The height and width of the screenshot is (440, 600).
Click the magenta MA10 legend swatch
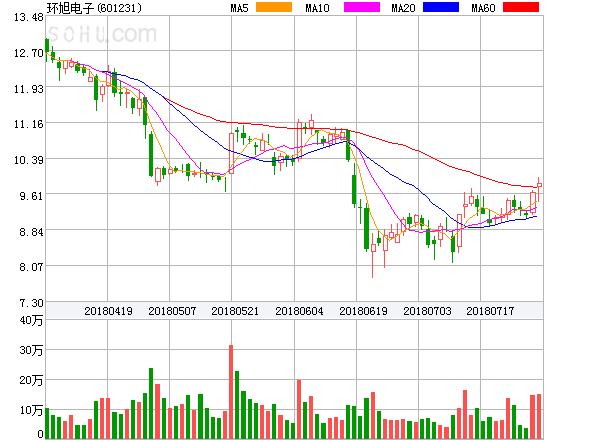(x=362, y=7)
